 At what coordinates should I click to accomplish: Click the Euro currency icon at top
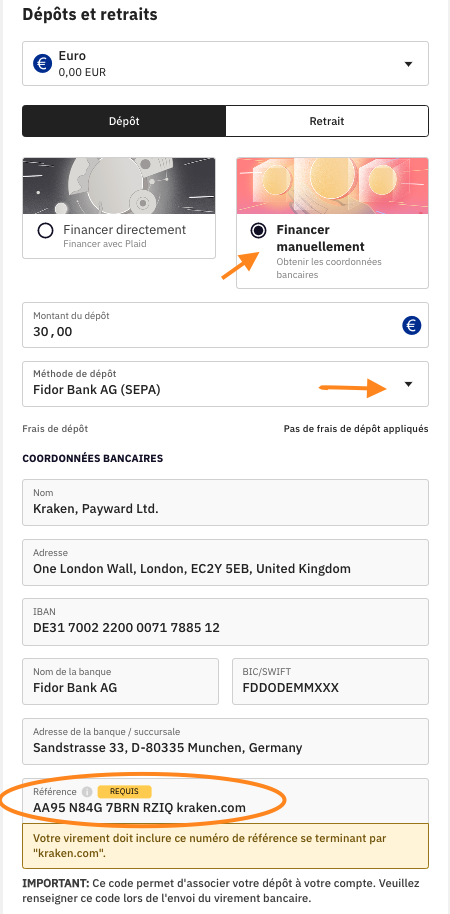point(43,64)
